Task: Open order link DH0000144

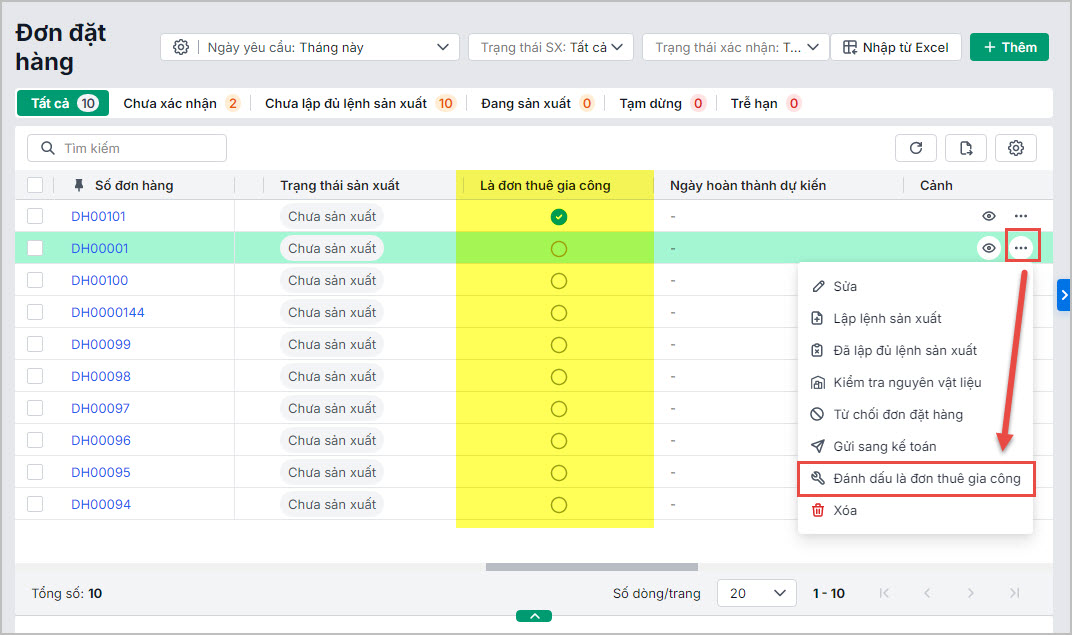Action: [x=107, y=312]
